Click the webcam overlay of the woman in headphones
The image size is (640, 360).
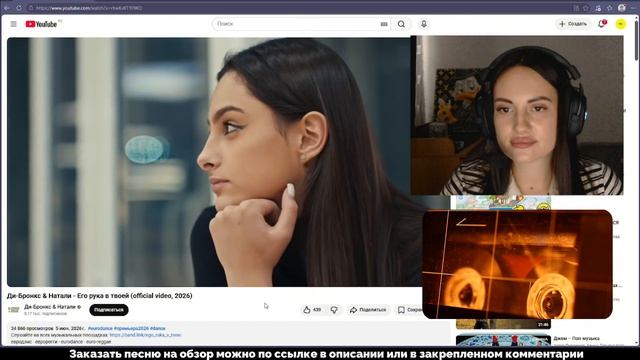point(517,115)
